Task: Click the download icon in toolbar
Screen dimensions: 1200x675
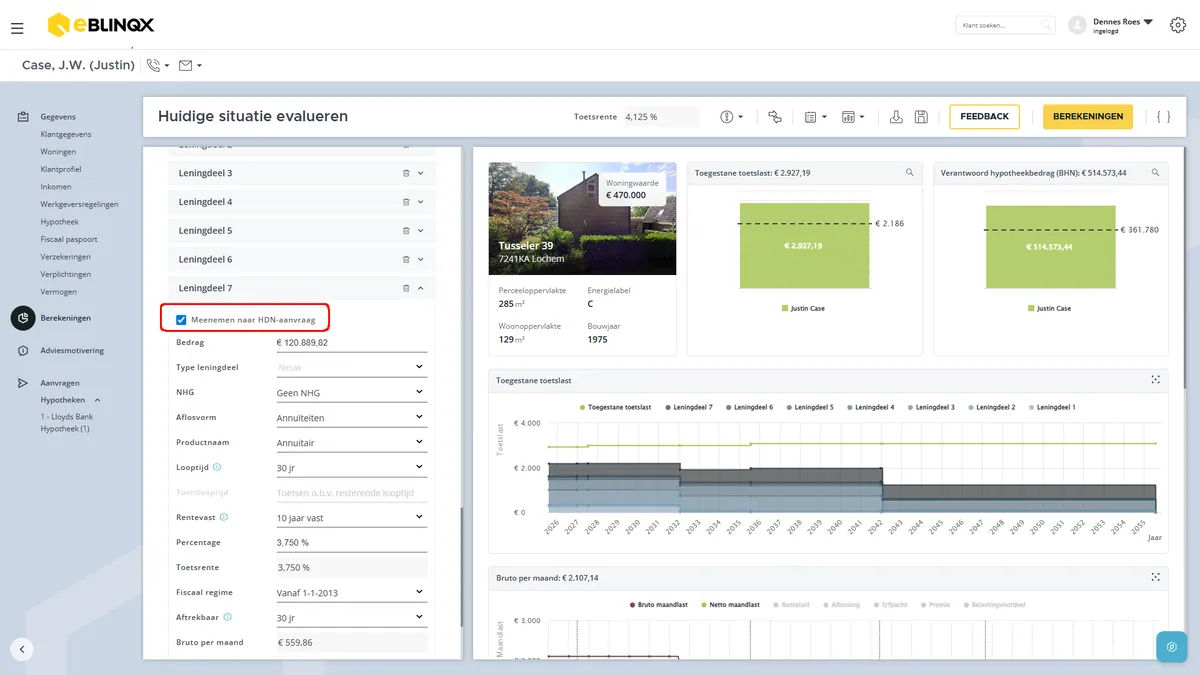Action: coord(896,117)
